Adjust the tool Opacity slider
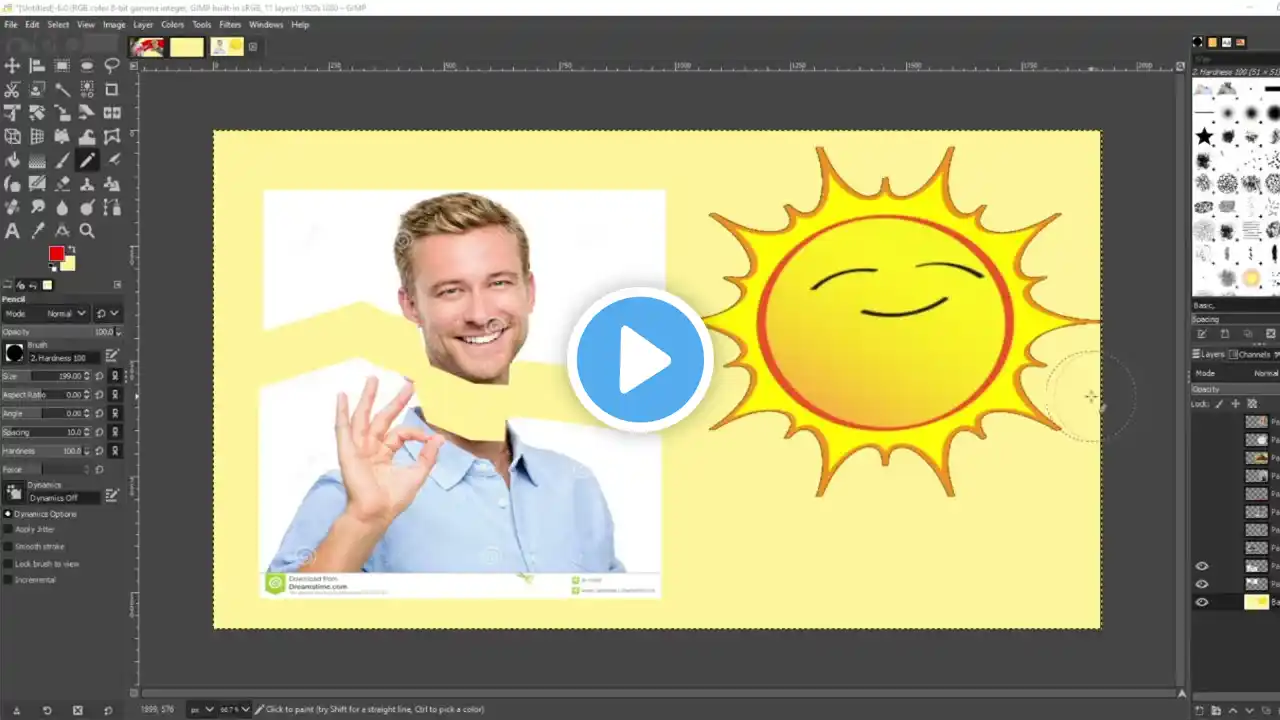The width and height of the screenshot is (1280, 720). (x=59, y=331)
